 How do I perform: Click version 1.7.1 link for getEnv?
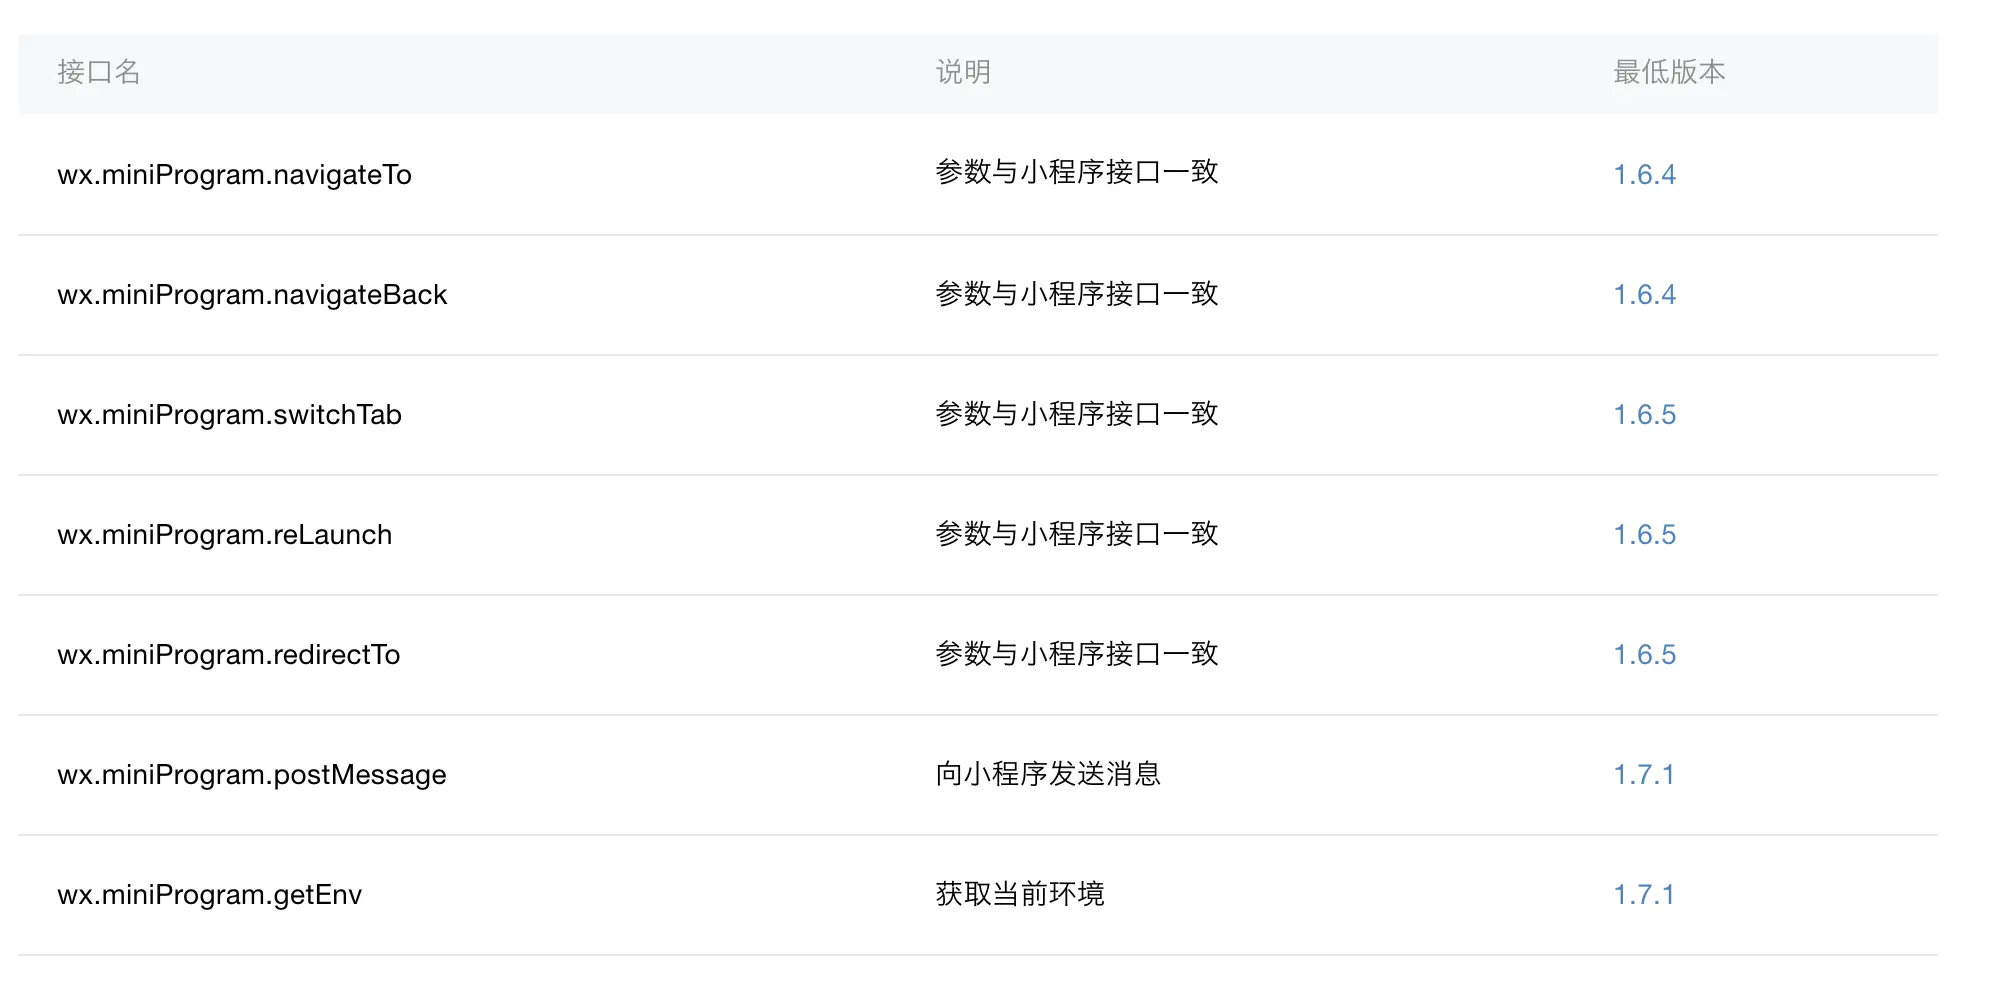[1643, 894]
